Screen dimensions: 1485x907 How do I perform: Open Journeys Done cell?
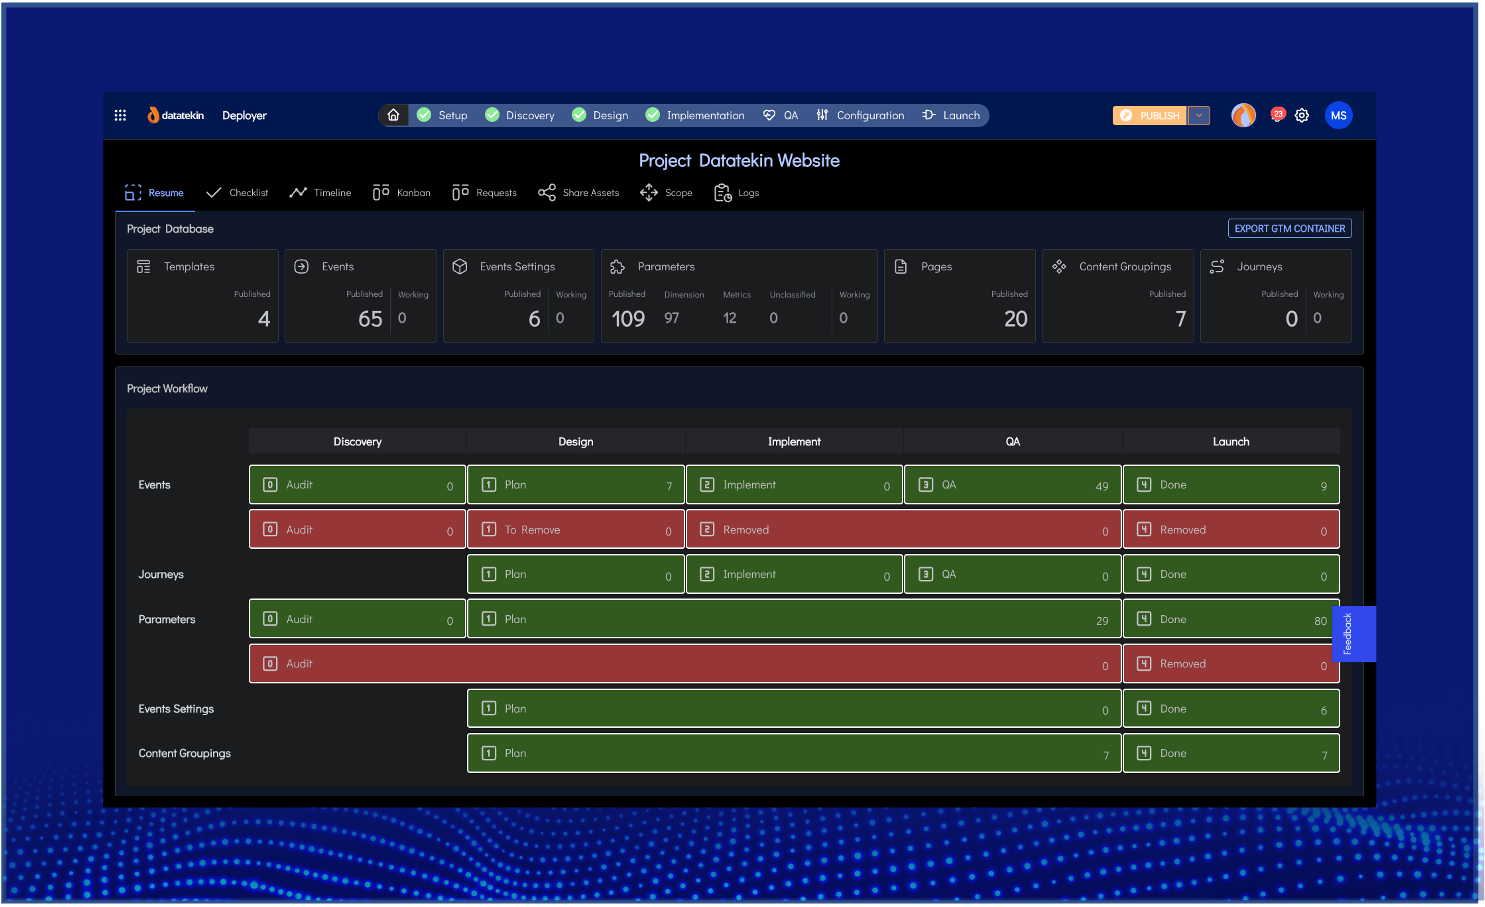(1231, 574)
